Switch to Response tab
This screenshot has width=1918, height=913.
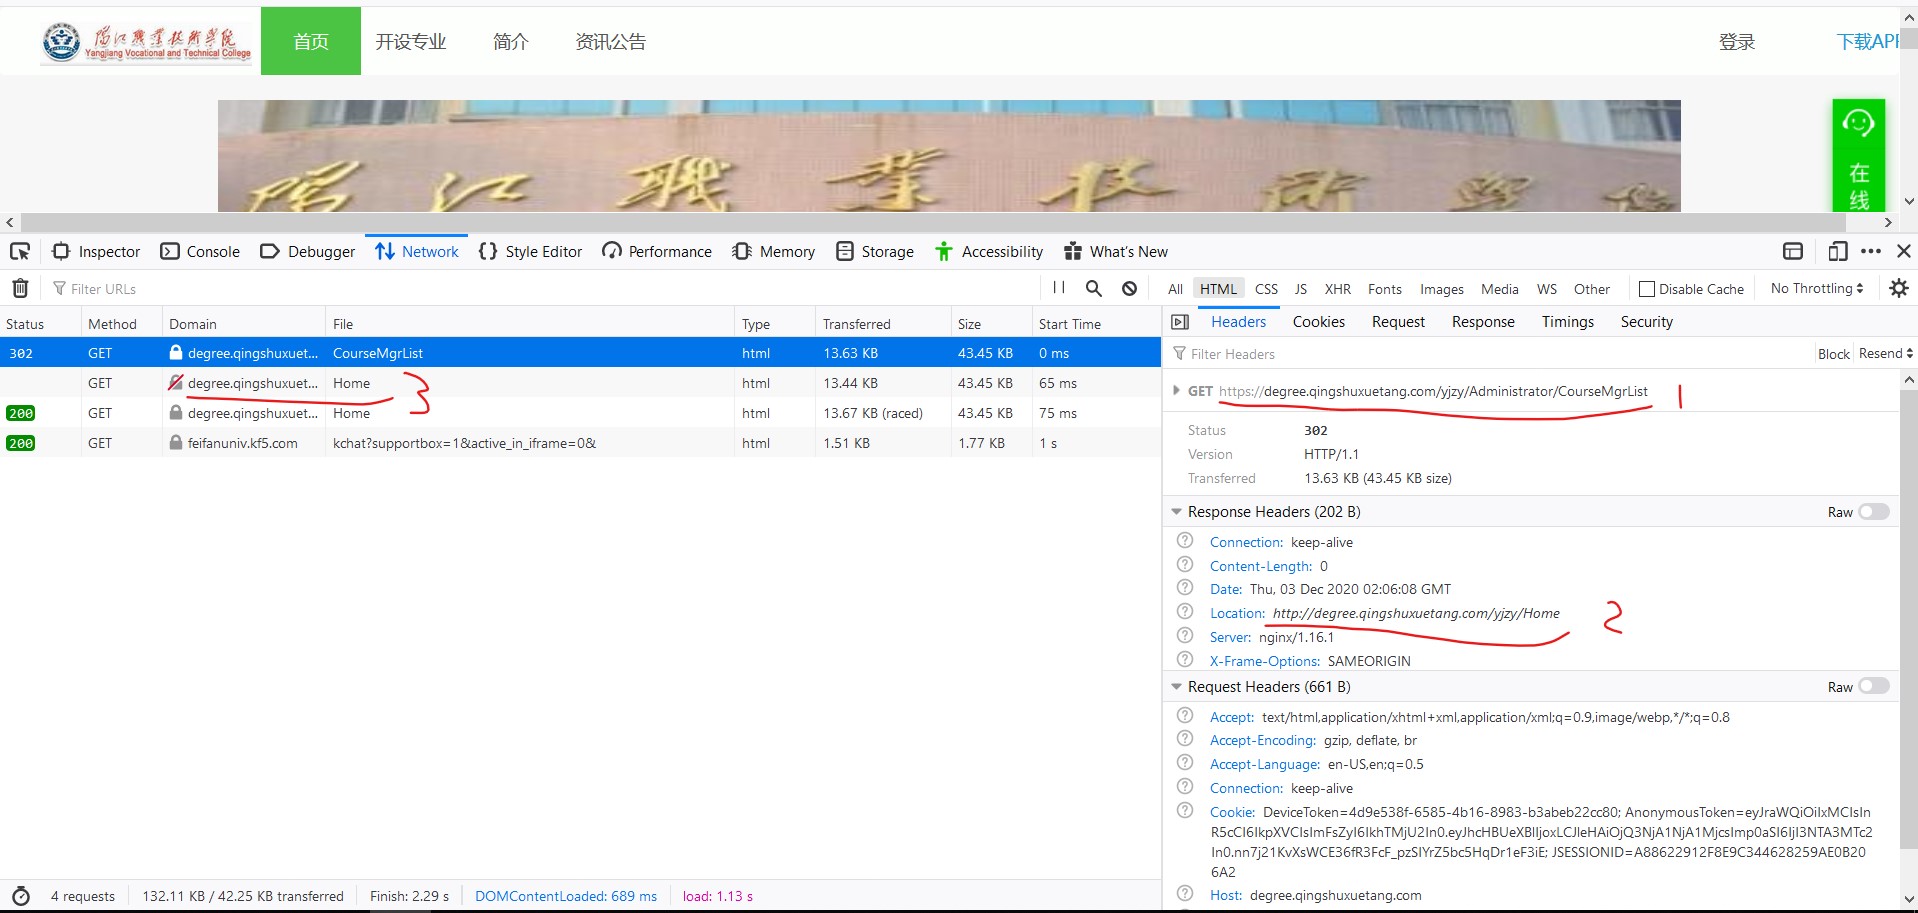tap(1483, 322)
